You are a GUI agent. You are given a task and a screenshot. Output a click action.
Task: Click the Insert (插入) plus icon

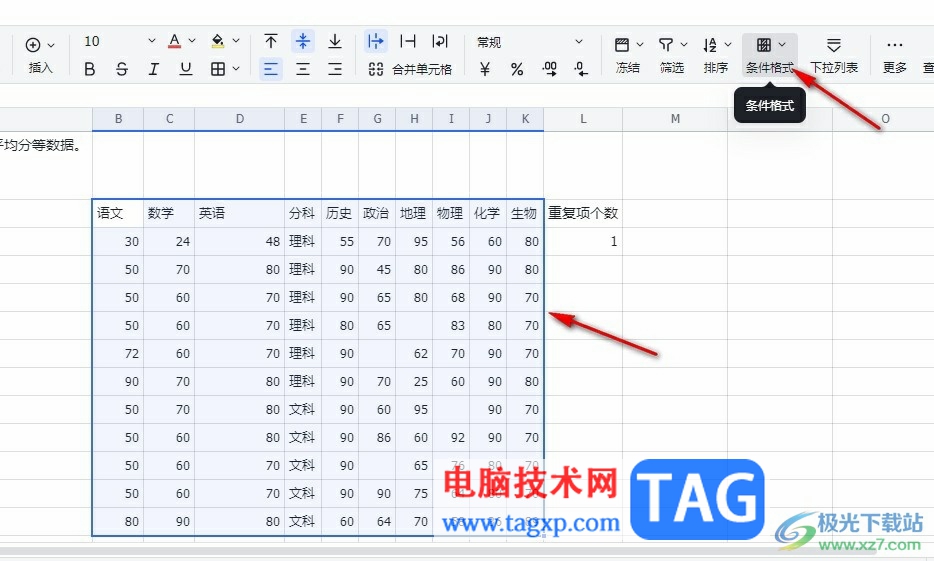click(x=33, y=45)
